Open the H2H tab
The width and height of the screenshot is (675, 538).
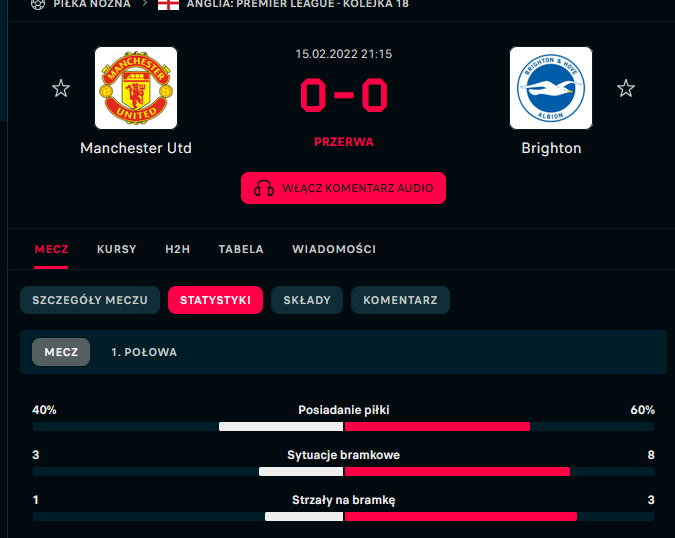[178, 249]
